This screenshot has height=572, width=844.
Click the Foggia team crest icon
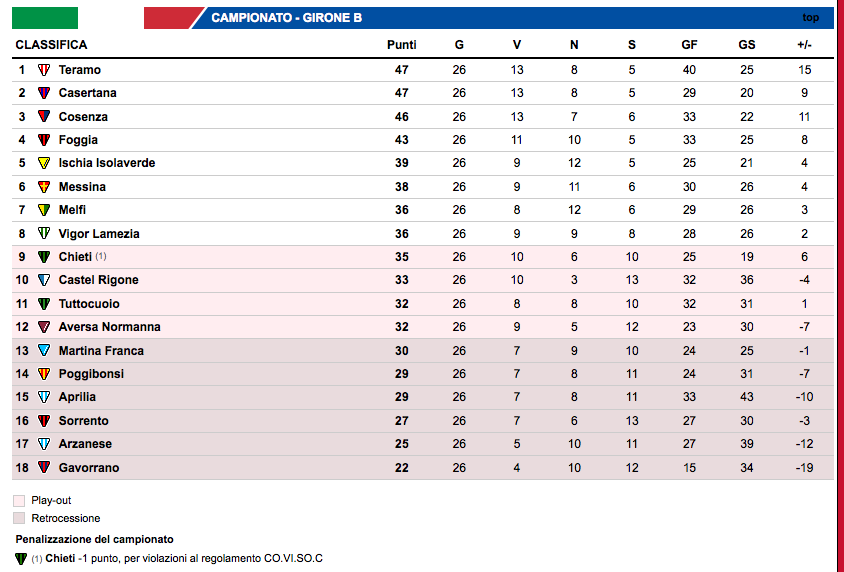click(x=44, y=140)
